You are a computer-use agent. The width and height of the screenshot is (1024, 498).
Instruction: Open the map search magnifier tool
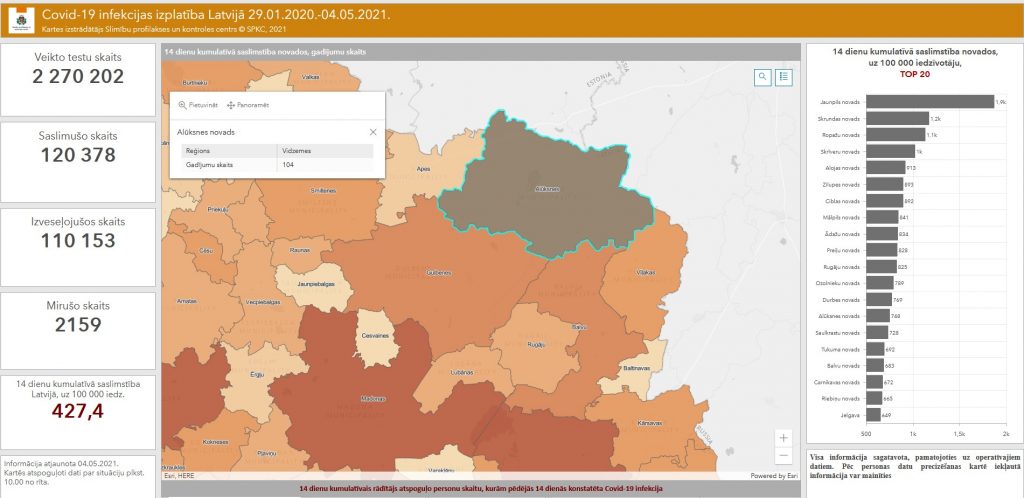point(763,76)
